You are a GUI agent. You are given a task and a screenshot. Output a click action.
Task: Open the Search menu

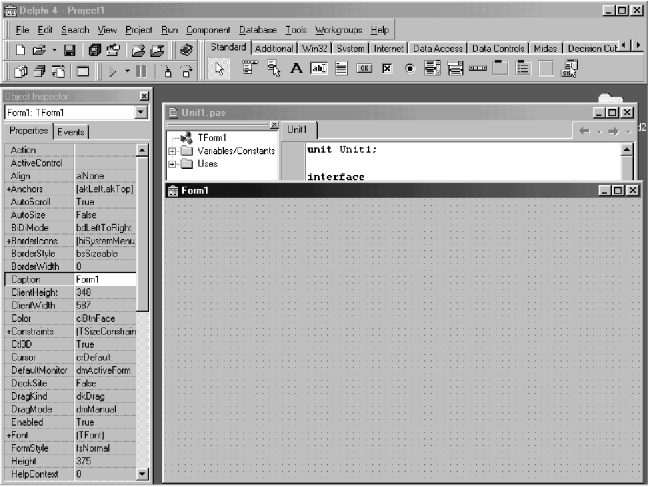[75, 30]
